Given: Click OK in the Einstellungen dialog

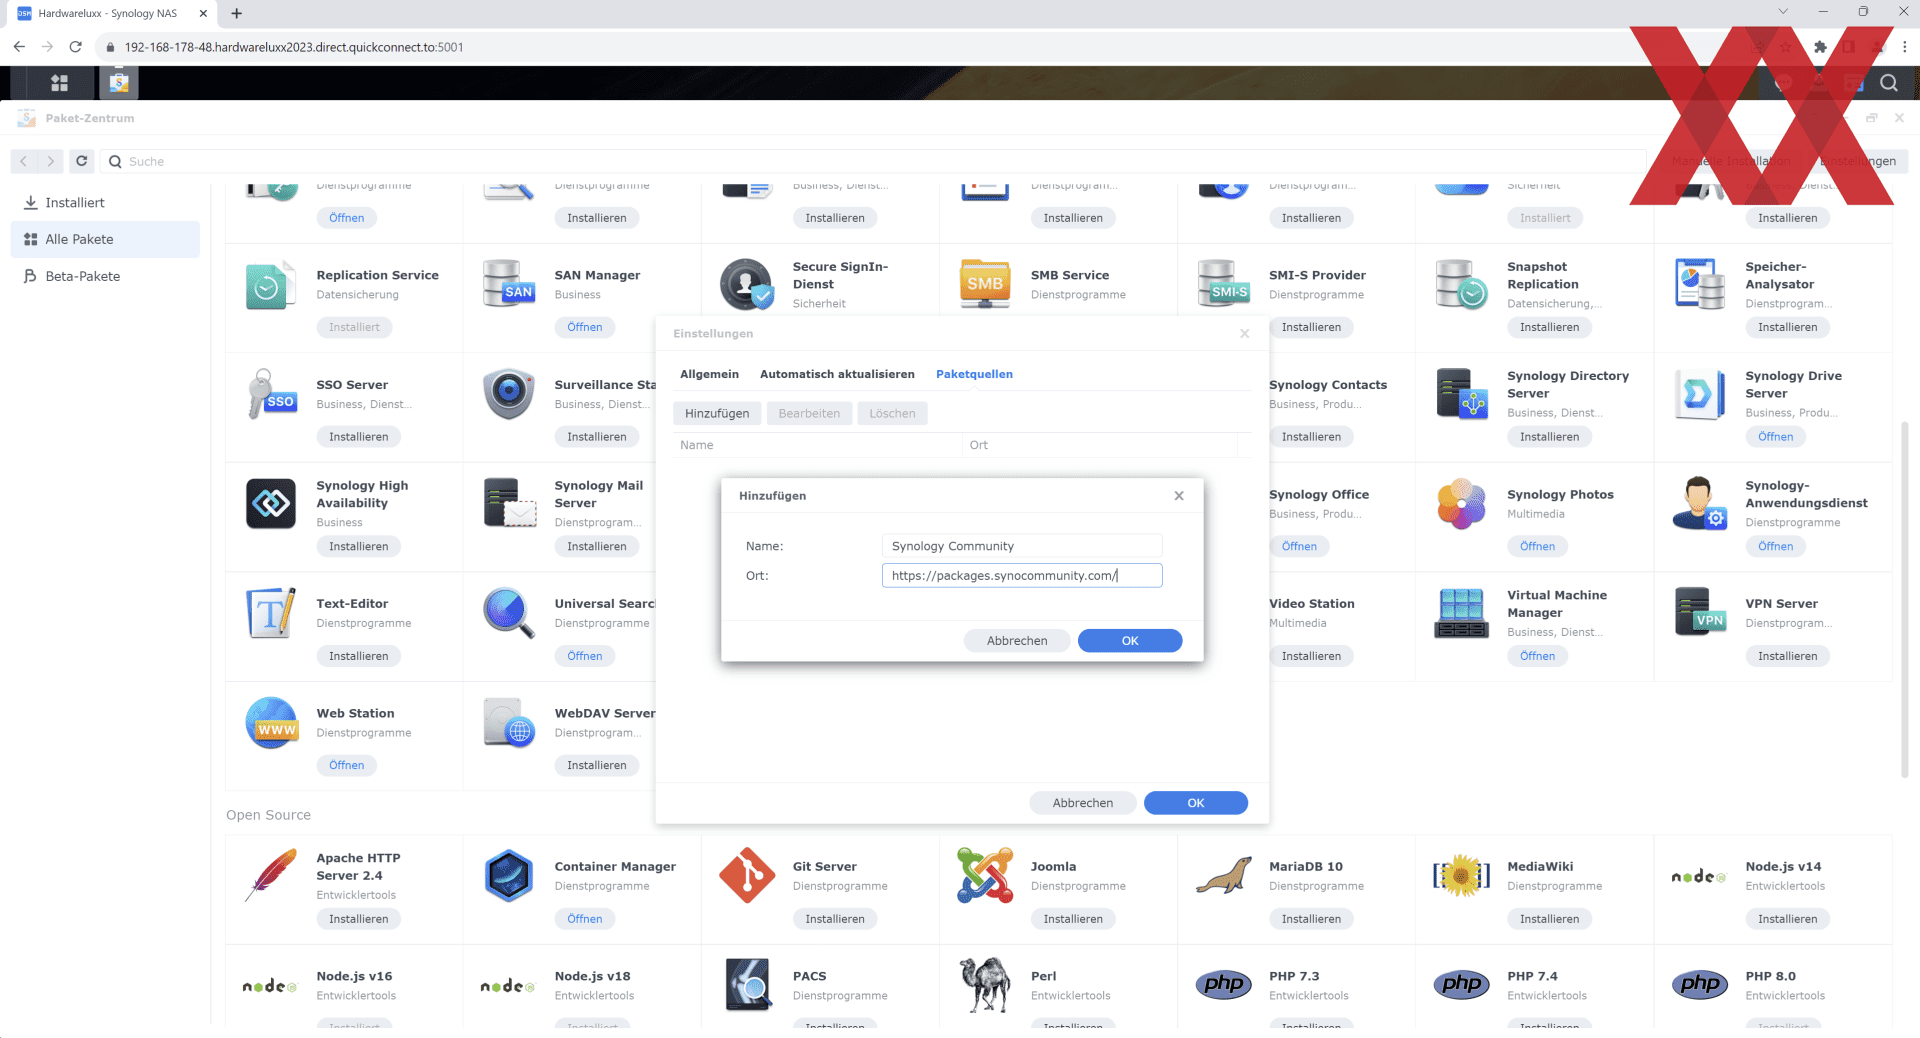Looking at the screenshot, I should [1196, 803].
